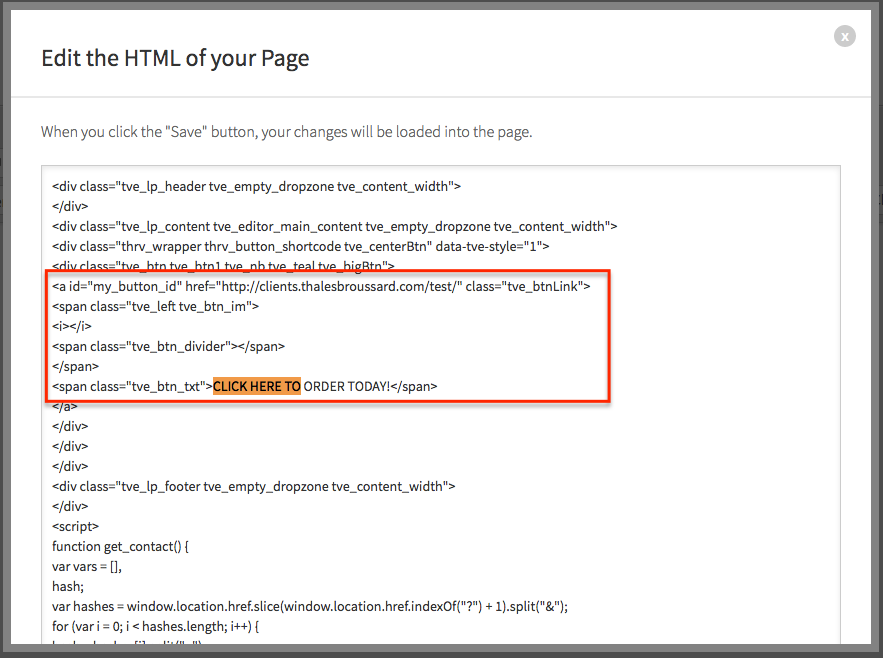This screenshot has width=883, height=658.
Task: Click the var vars = [], line
Action: (87, 567)
